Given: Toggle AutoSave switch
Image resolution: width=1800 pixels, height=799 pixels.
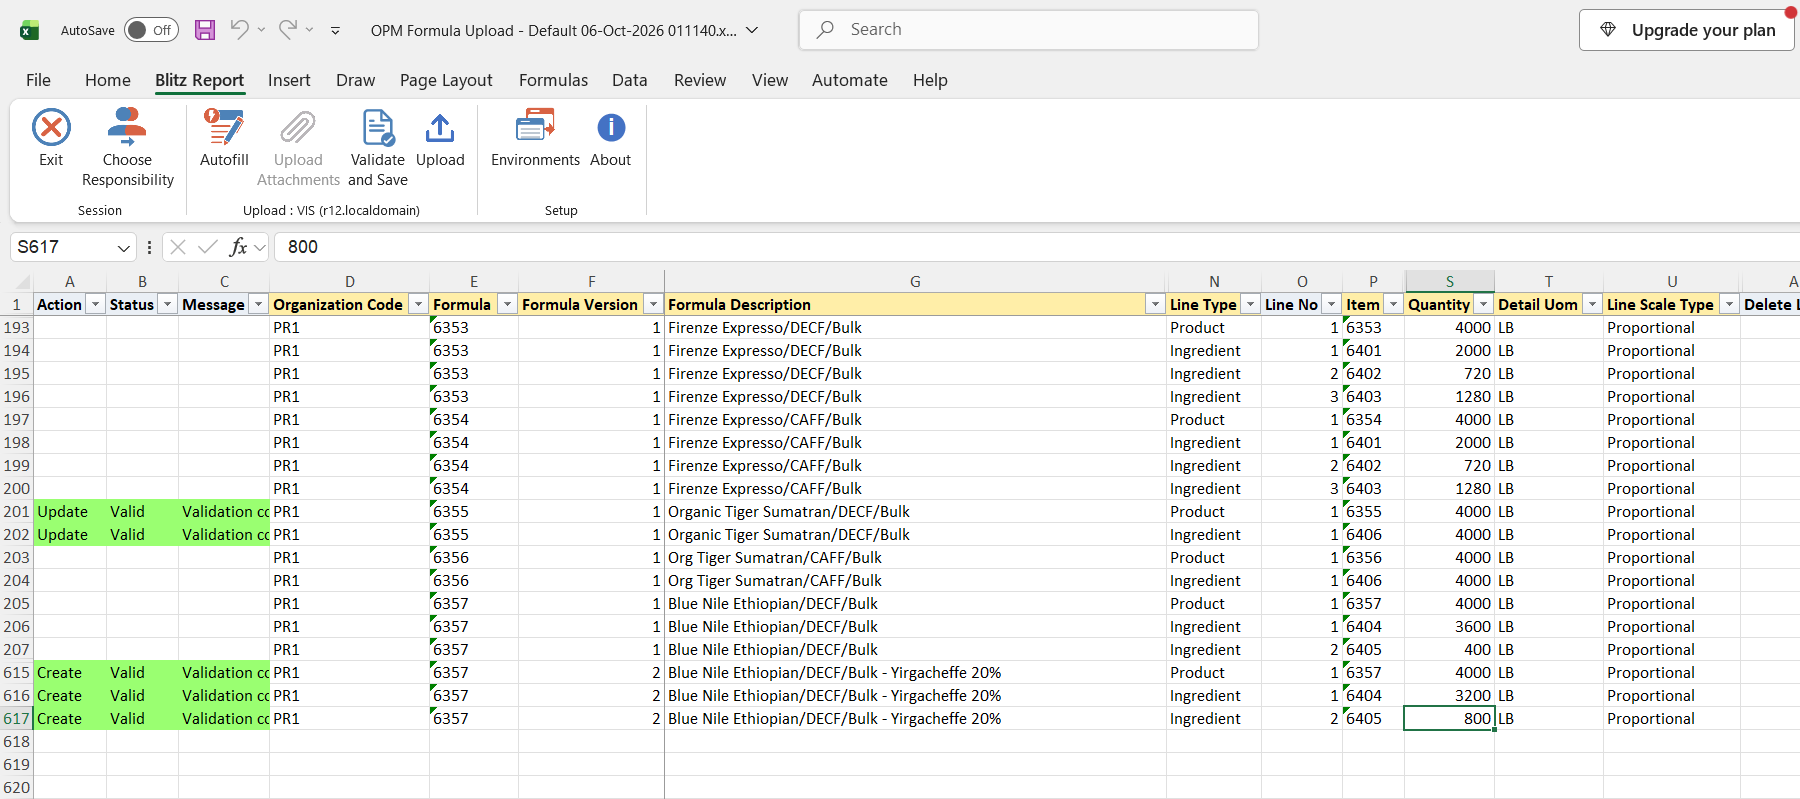Looking at the screenshot, I should (x=151, y=30).
